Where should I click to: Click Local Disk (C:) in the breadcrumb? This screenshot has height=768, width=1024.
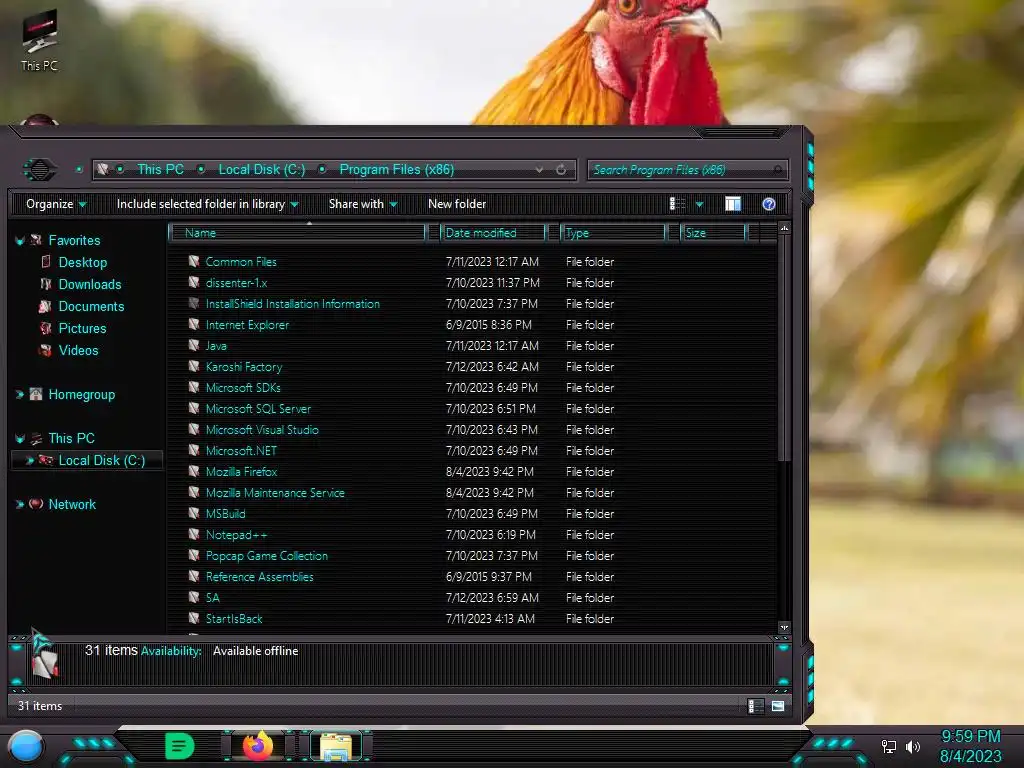tap(261, 169)
